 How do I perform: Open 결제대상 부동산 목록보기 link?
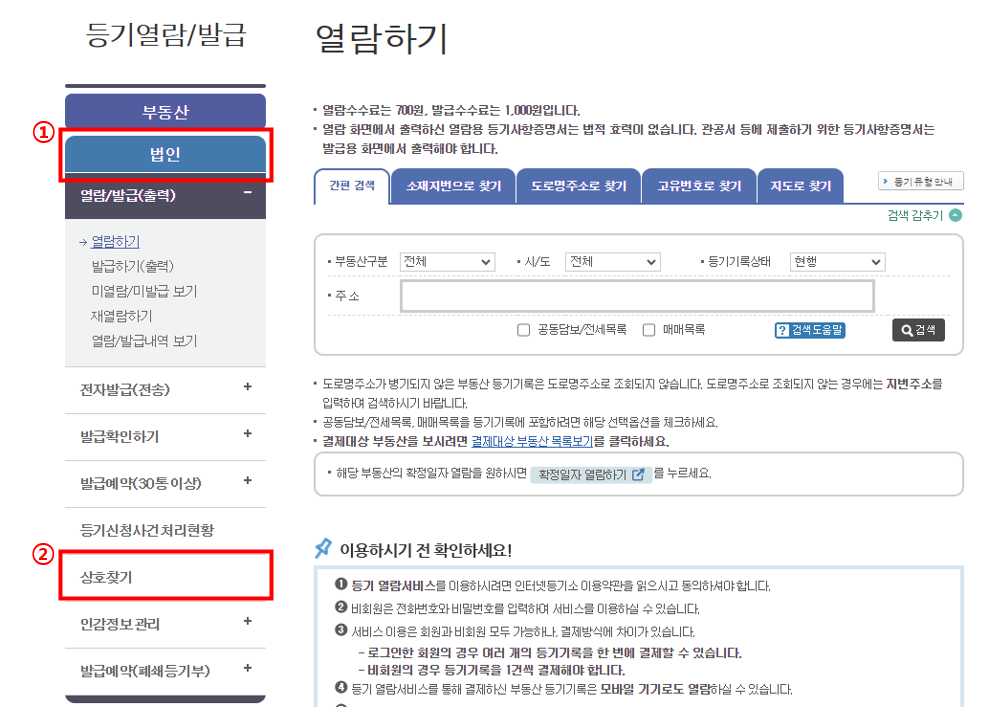coord(532,442)
